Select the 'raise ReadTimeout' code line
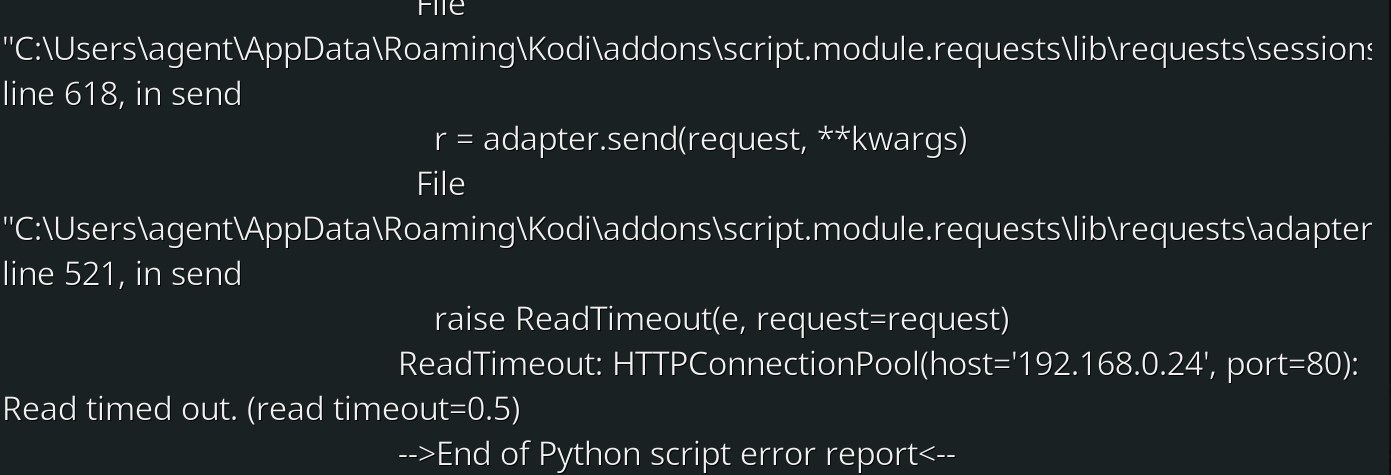The width and height of the screenshot is (1391, 475). (x=721, y=320)
